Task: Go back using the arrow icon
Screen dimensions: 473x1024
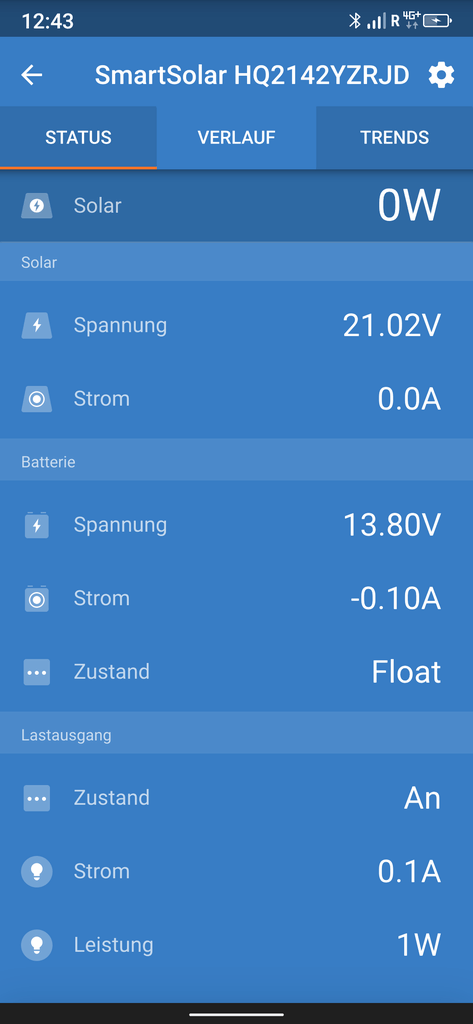Action: pyautogui.click(x=31, y=75)
